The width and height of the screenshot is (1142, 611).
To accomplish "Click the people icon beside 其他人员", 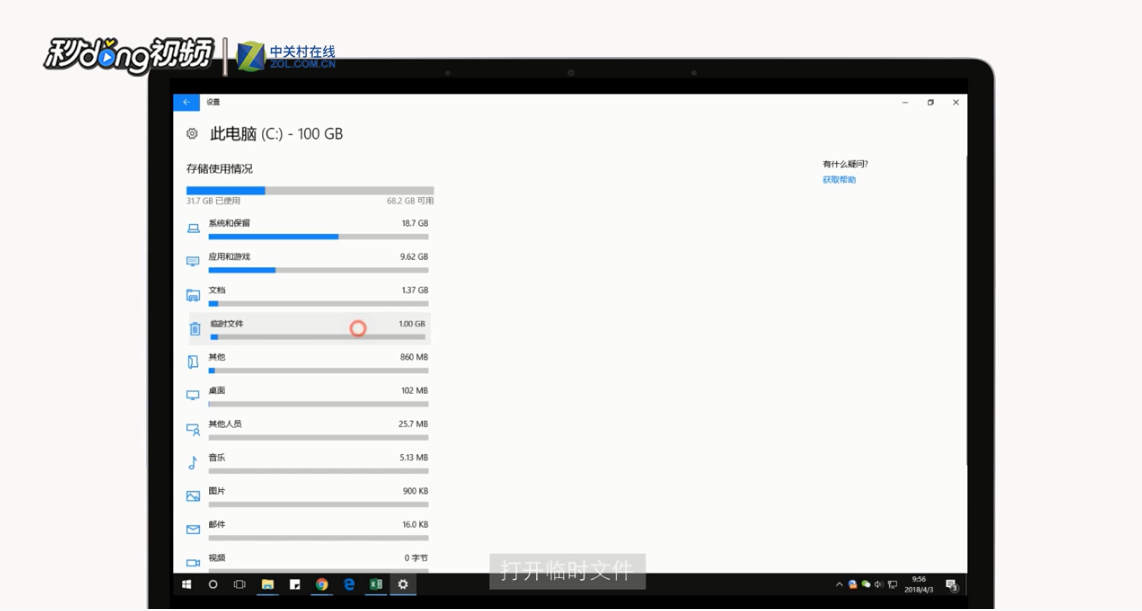I will (x=192, y=429).
